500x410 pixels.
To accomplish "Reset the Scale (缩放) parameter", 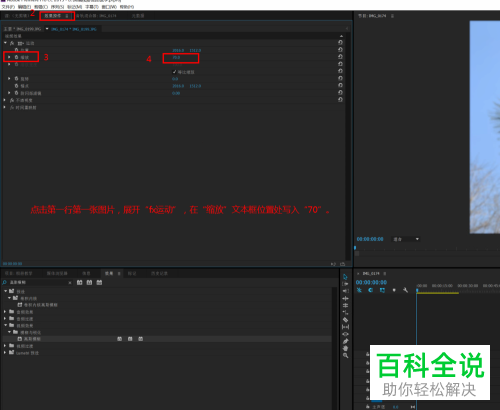I will (340, 57).
